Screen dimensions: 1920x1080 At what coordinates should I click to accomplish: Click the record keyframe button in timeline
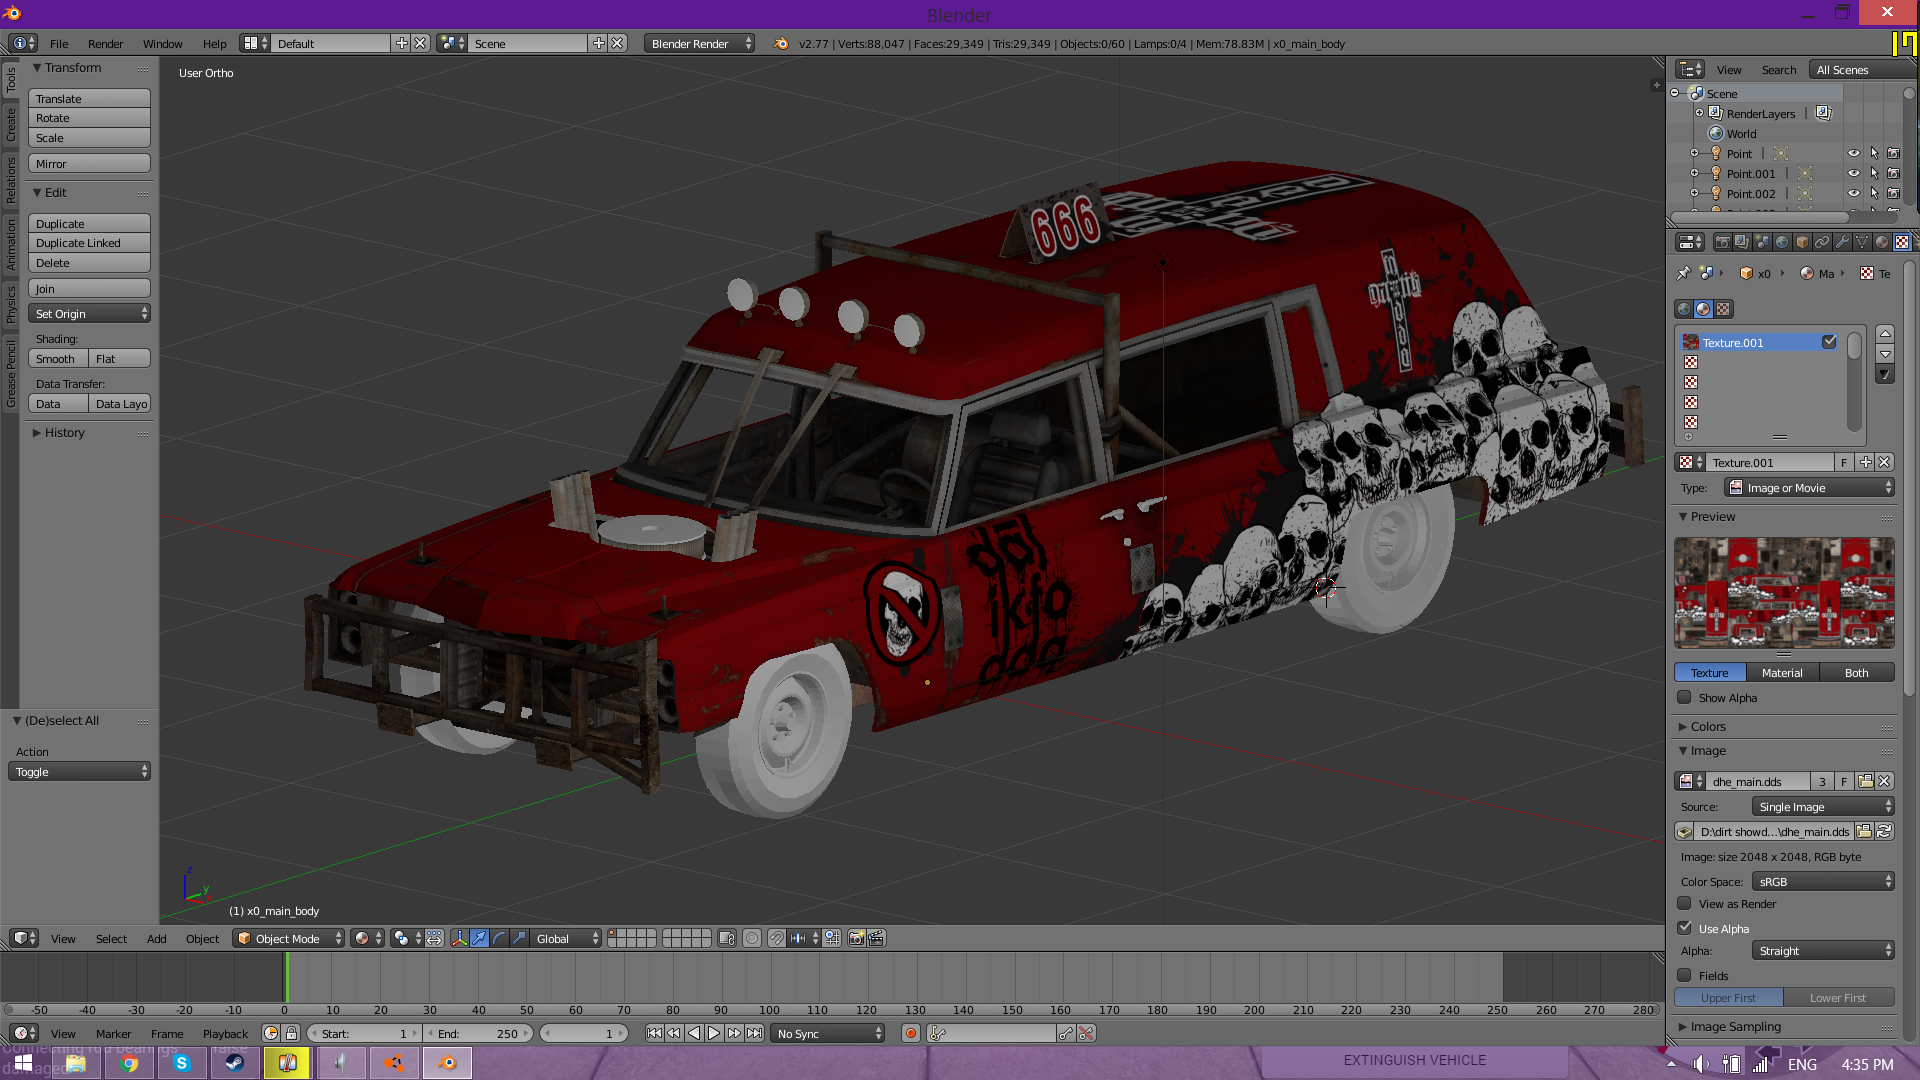point(910,1033)
